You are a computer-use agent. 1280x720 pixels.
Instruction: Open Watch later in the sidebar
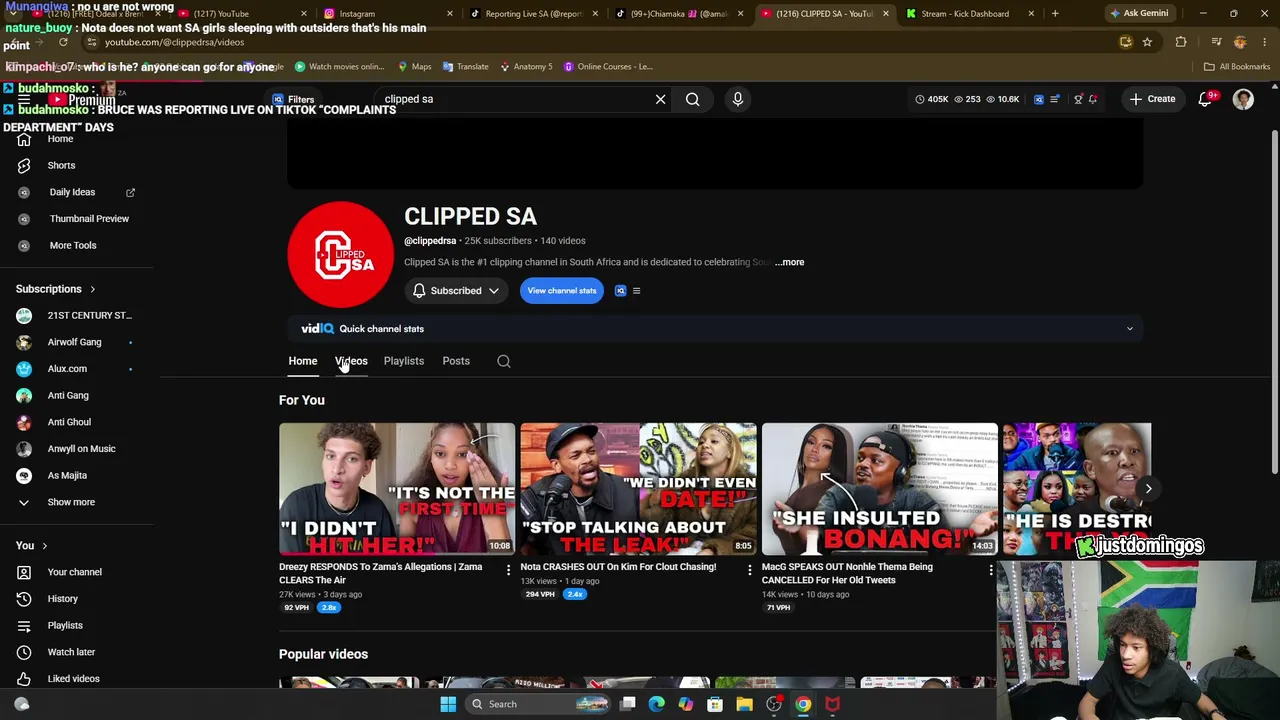(71, 652)
